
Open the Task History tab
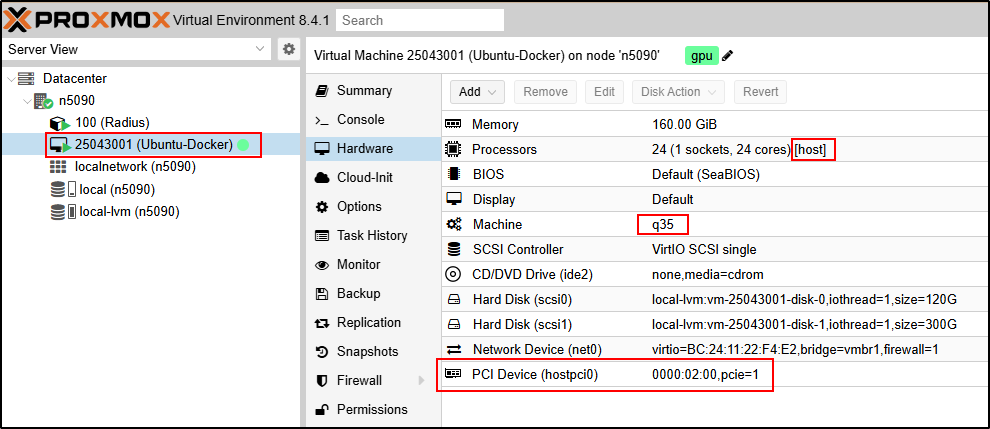pos(373,236)
